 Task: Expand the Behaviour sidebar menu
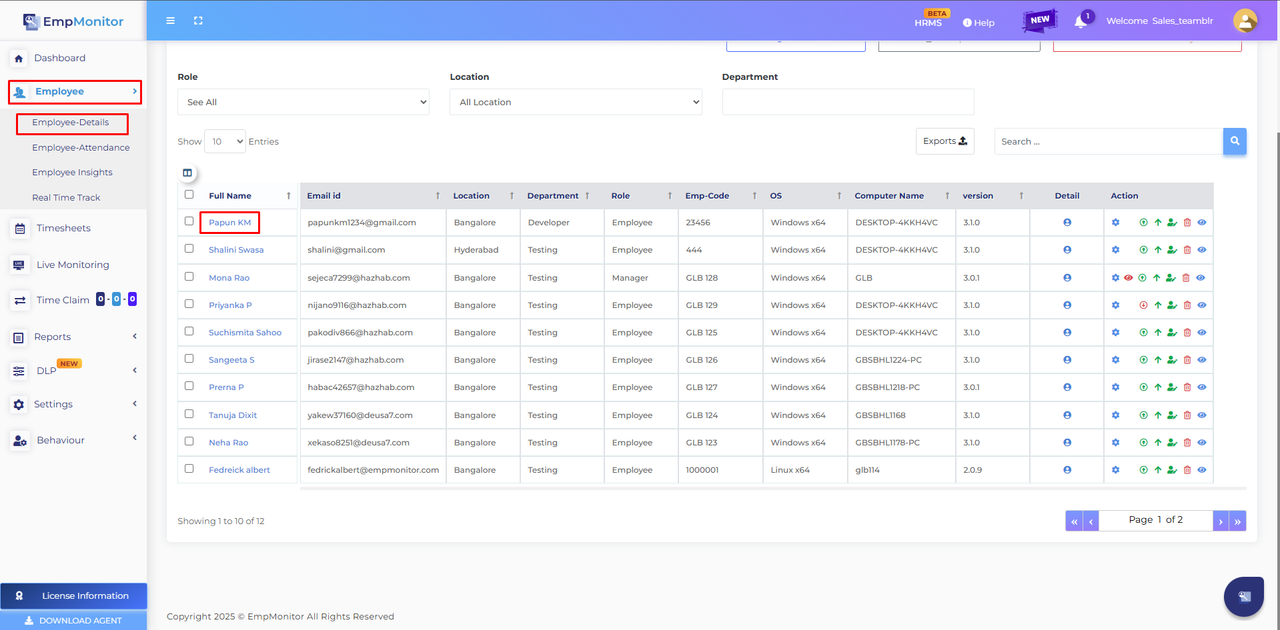(x=74, y=440)
